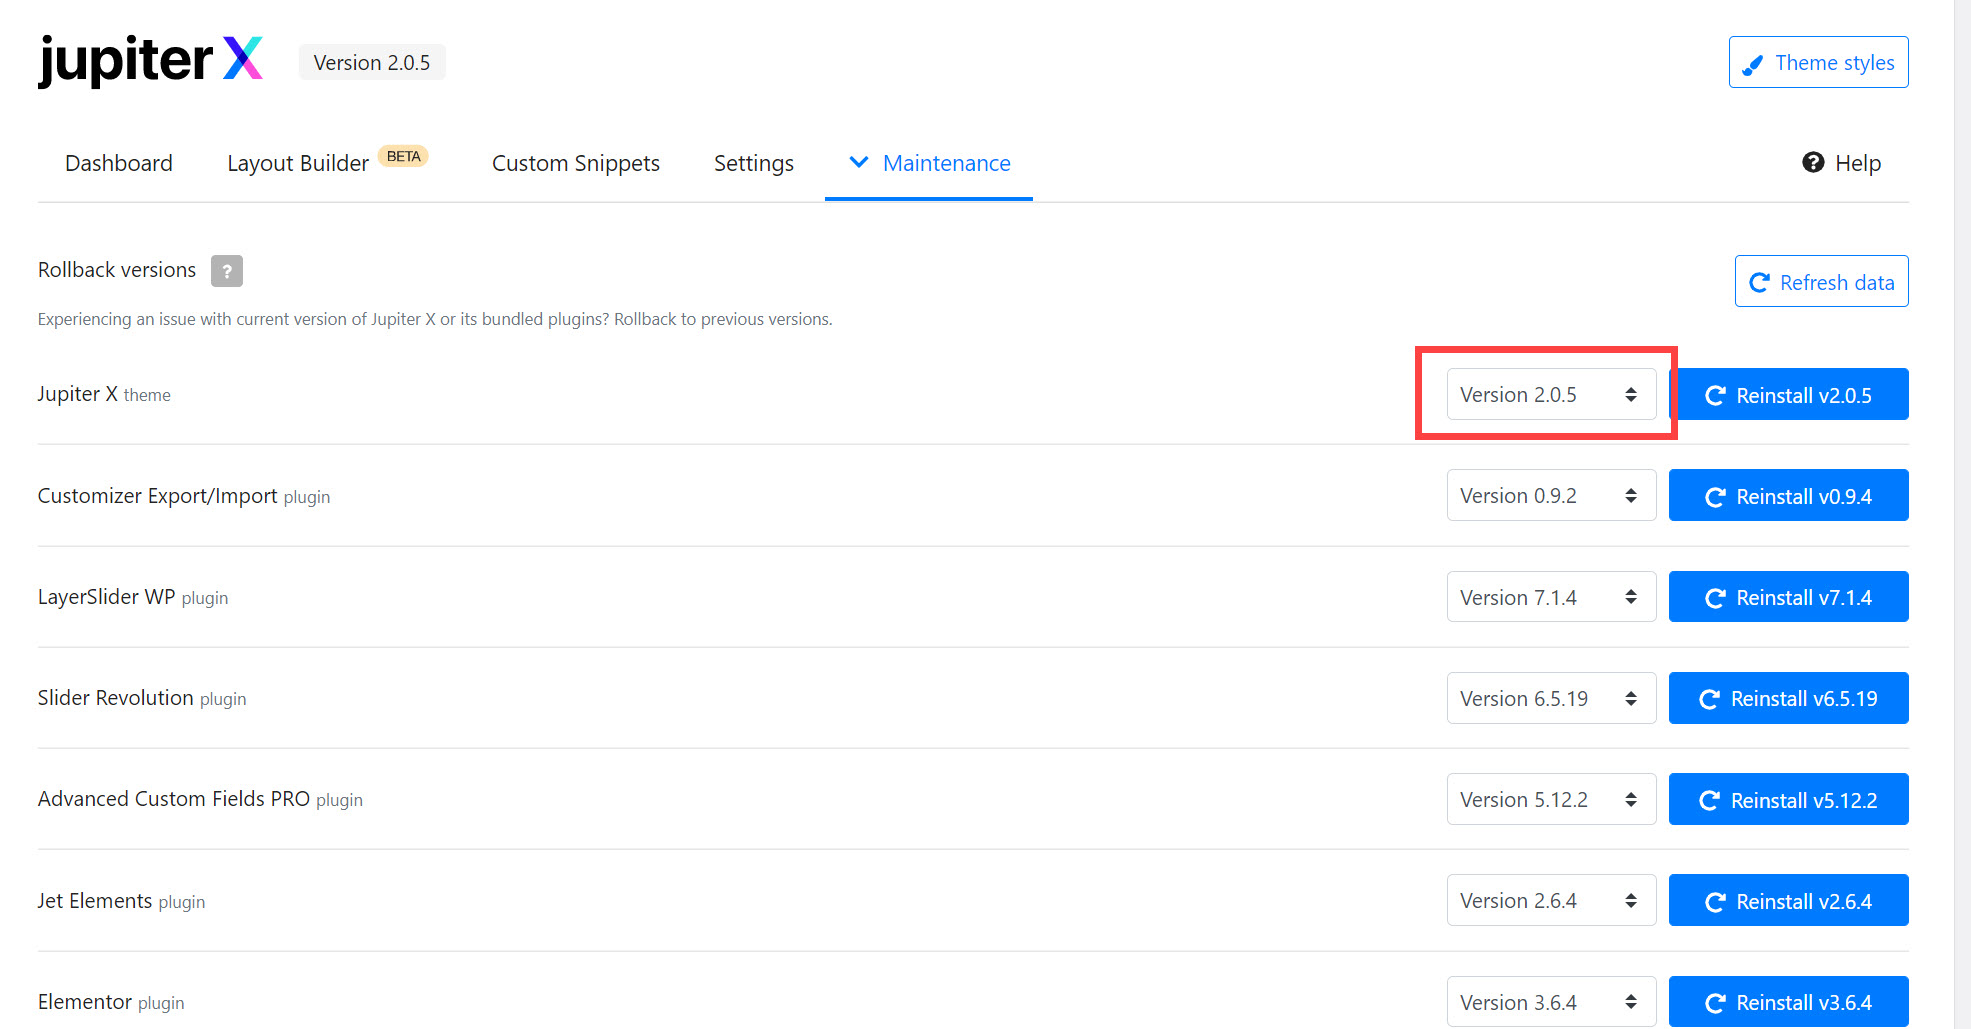Click the help question mark icon beside Rollback versions
This screenshot has width=1971, height=1029.
[x=227, y=271]
